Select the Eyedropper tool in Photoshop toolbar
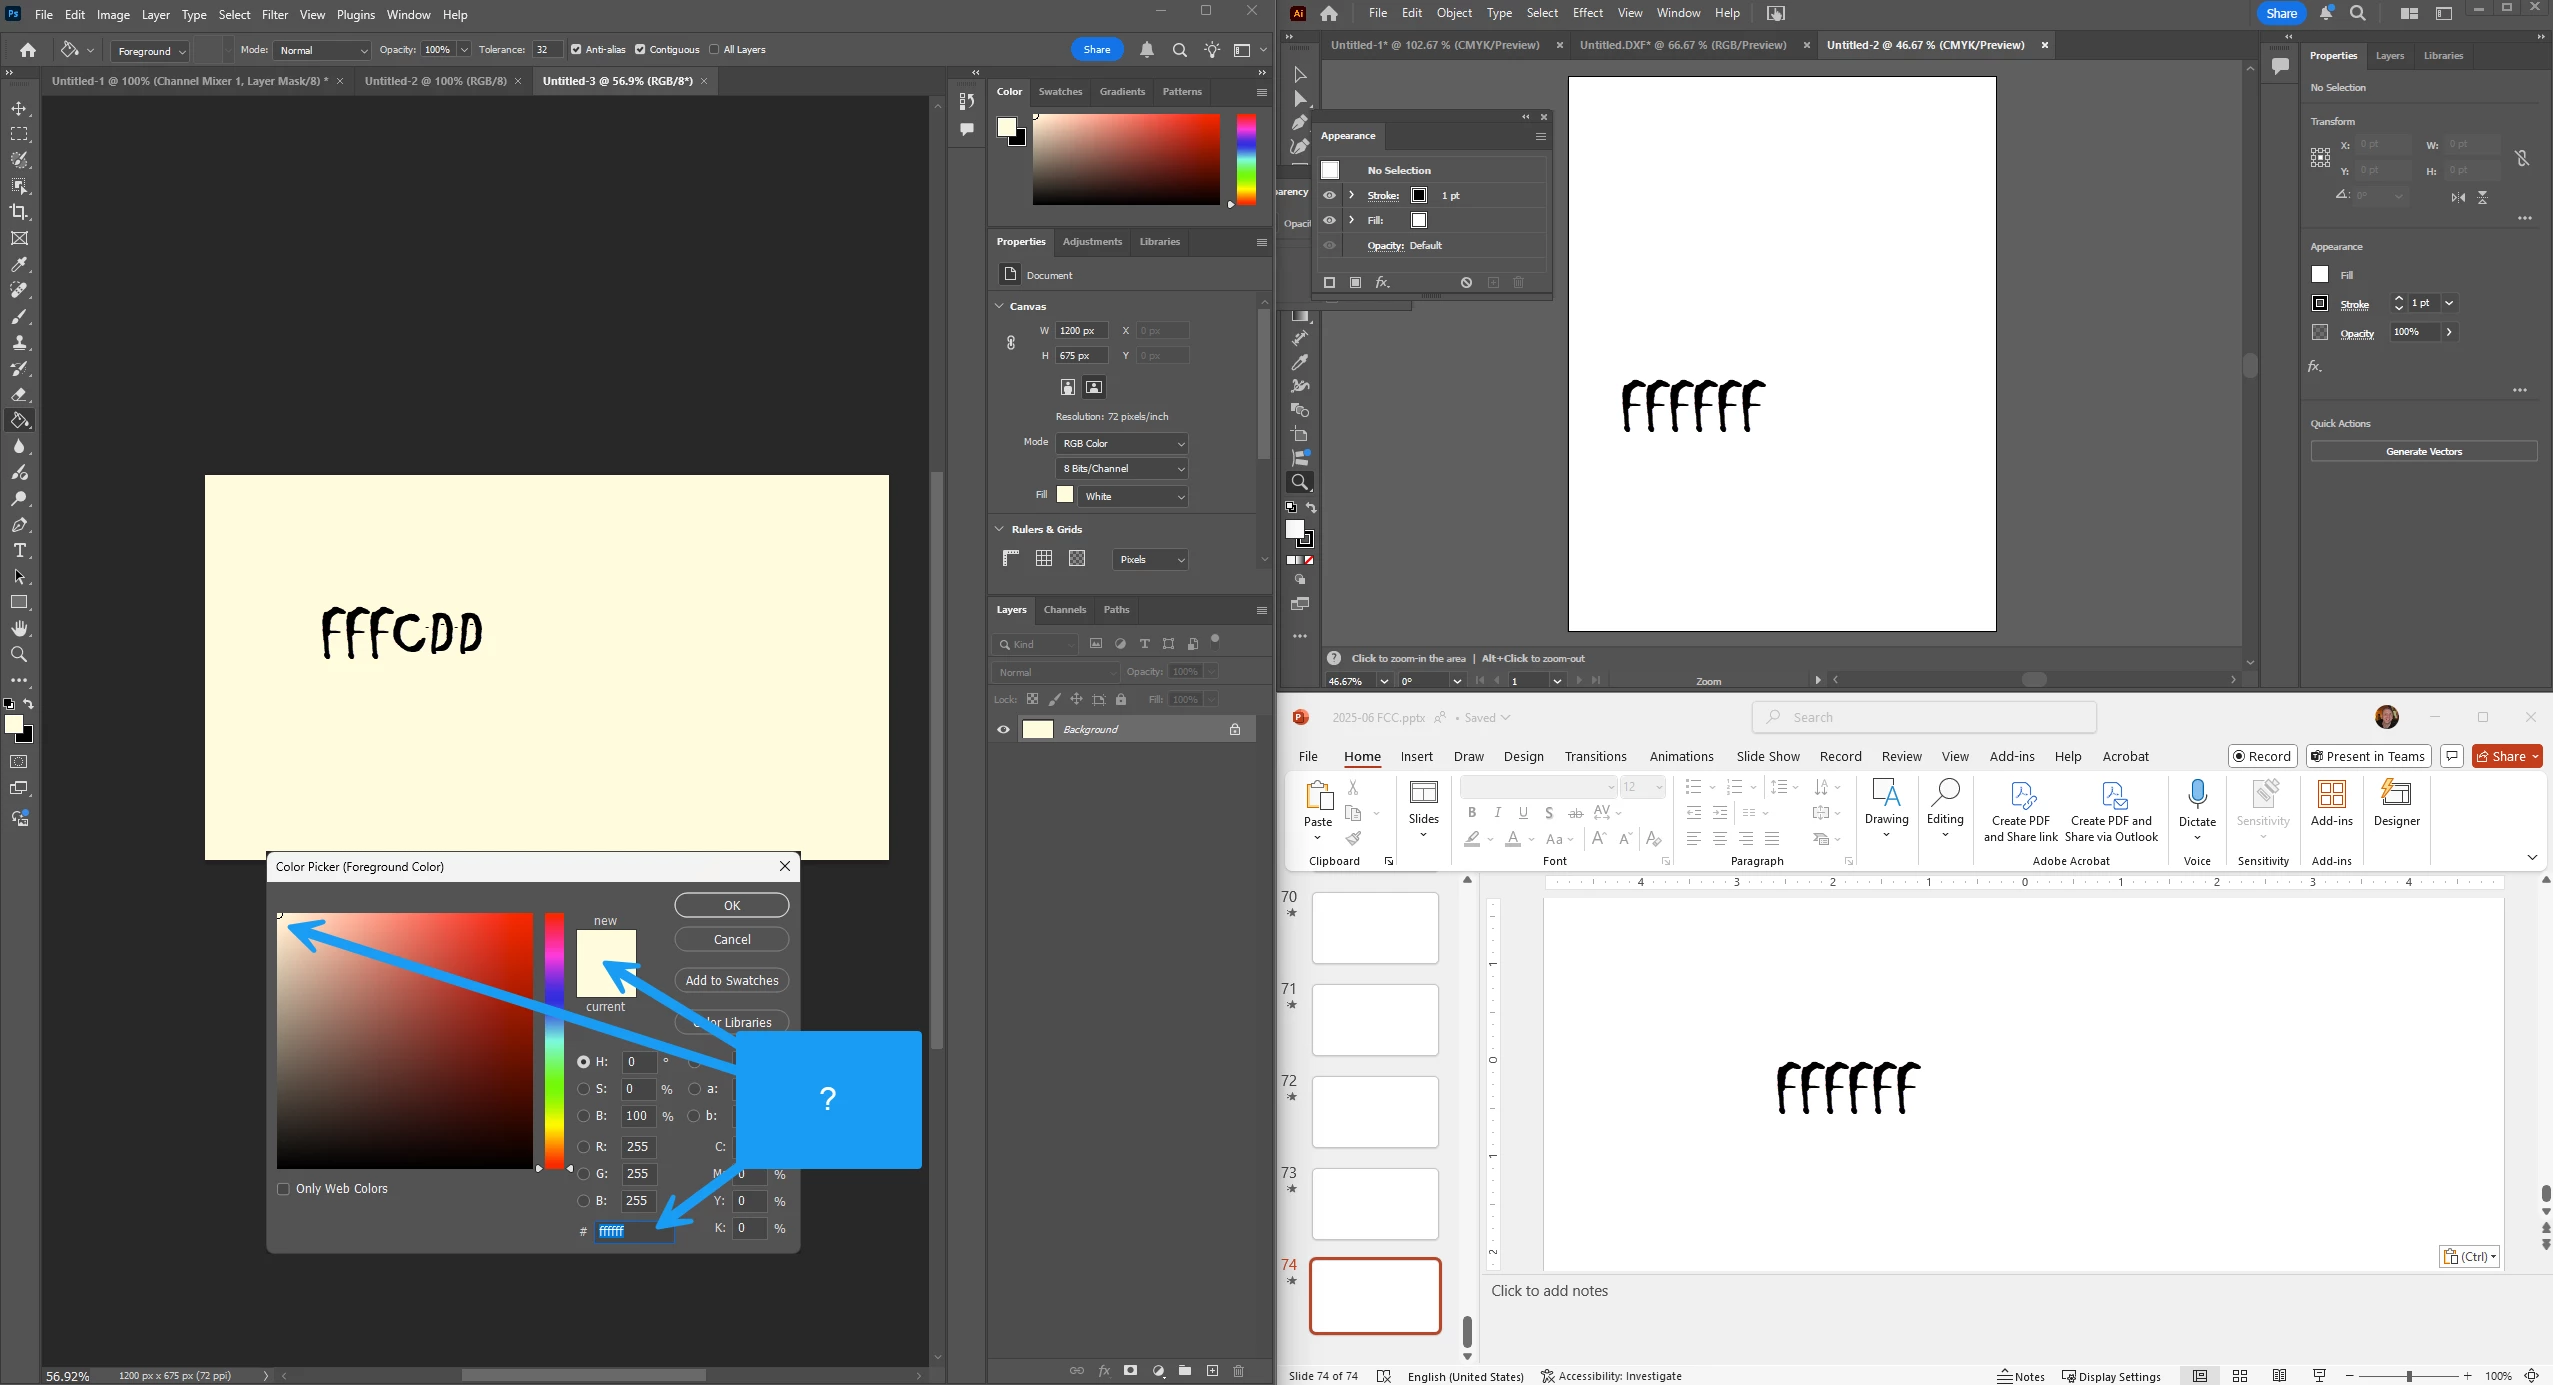This screenshot has width=2553, height=1385. click(x=19, y=265)
